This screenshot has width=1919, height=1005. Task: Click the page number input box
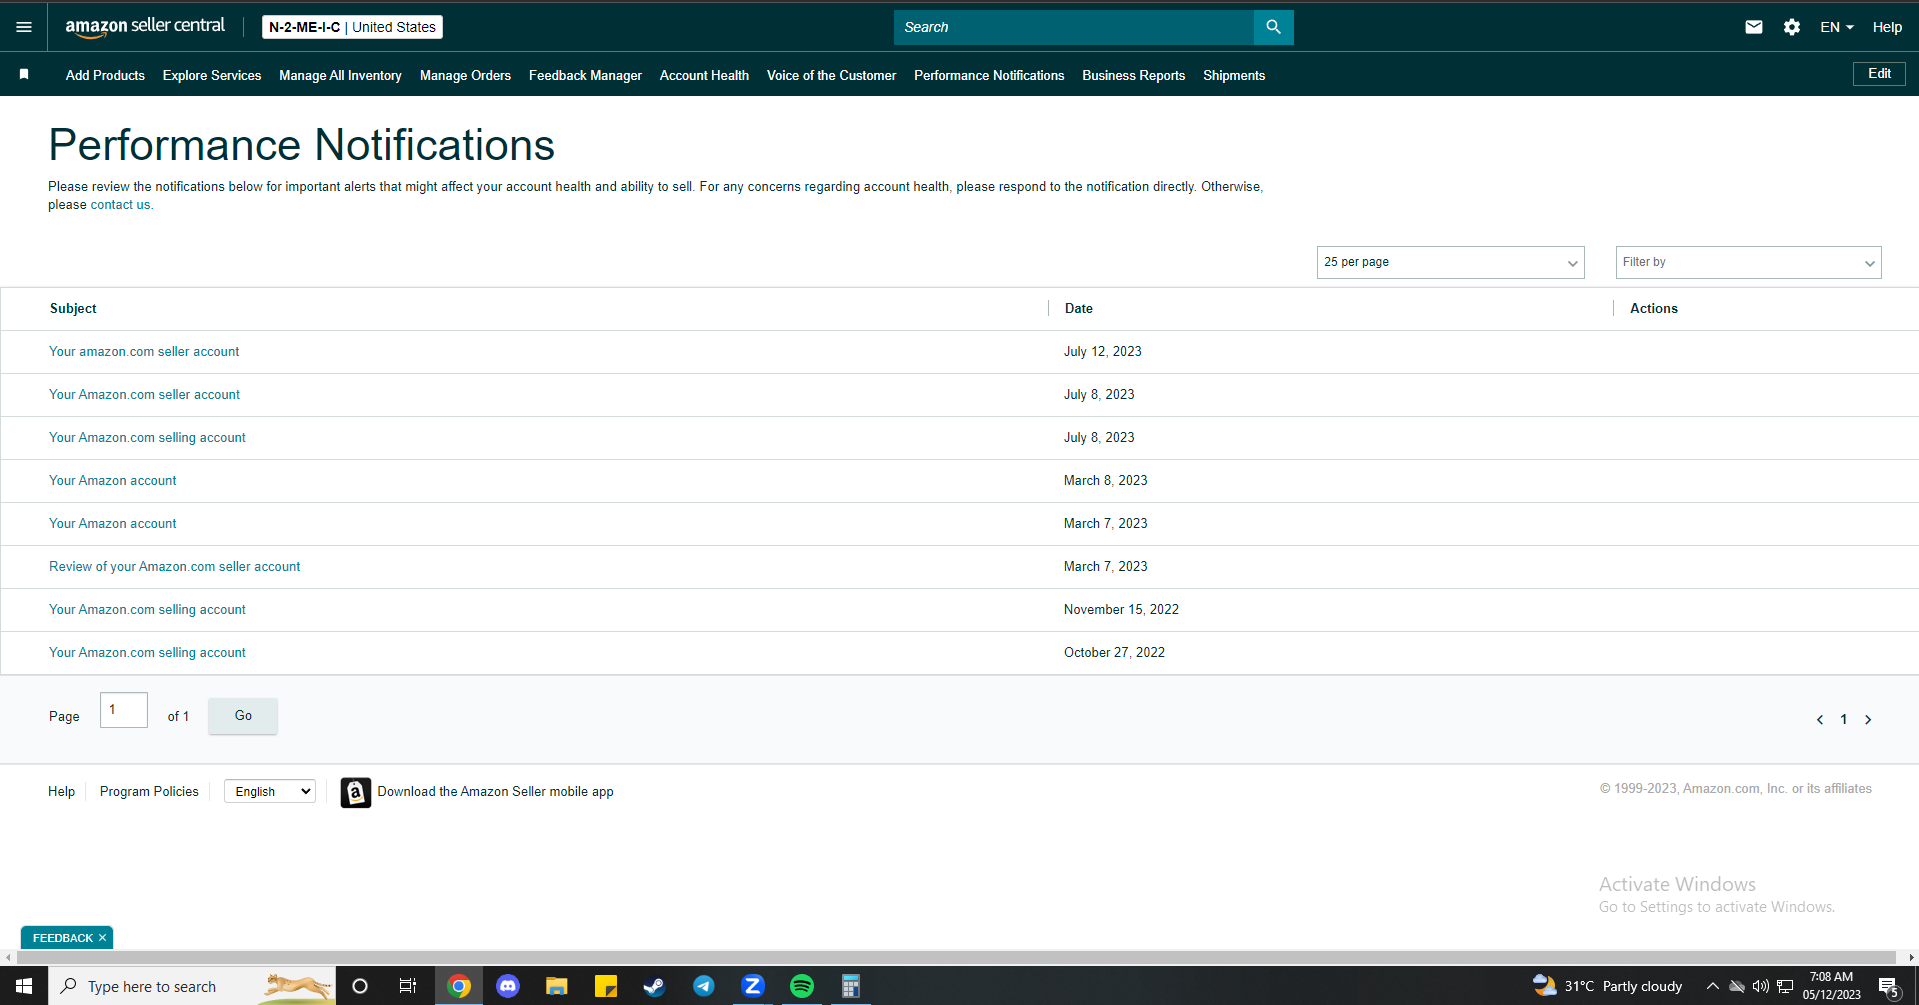124,710
